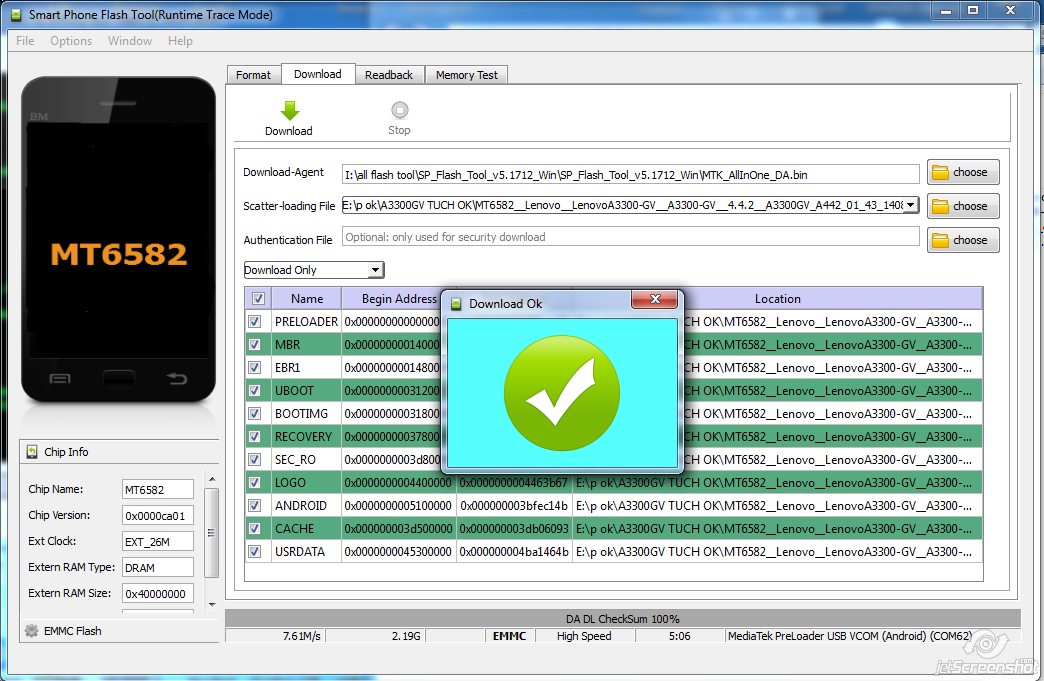
Task: Click the Download-Agent path field
Action: point(630,174)
